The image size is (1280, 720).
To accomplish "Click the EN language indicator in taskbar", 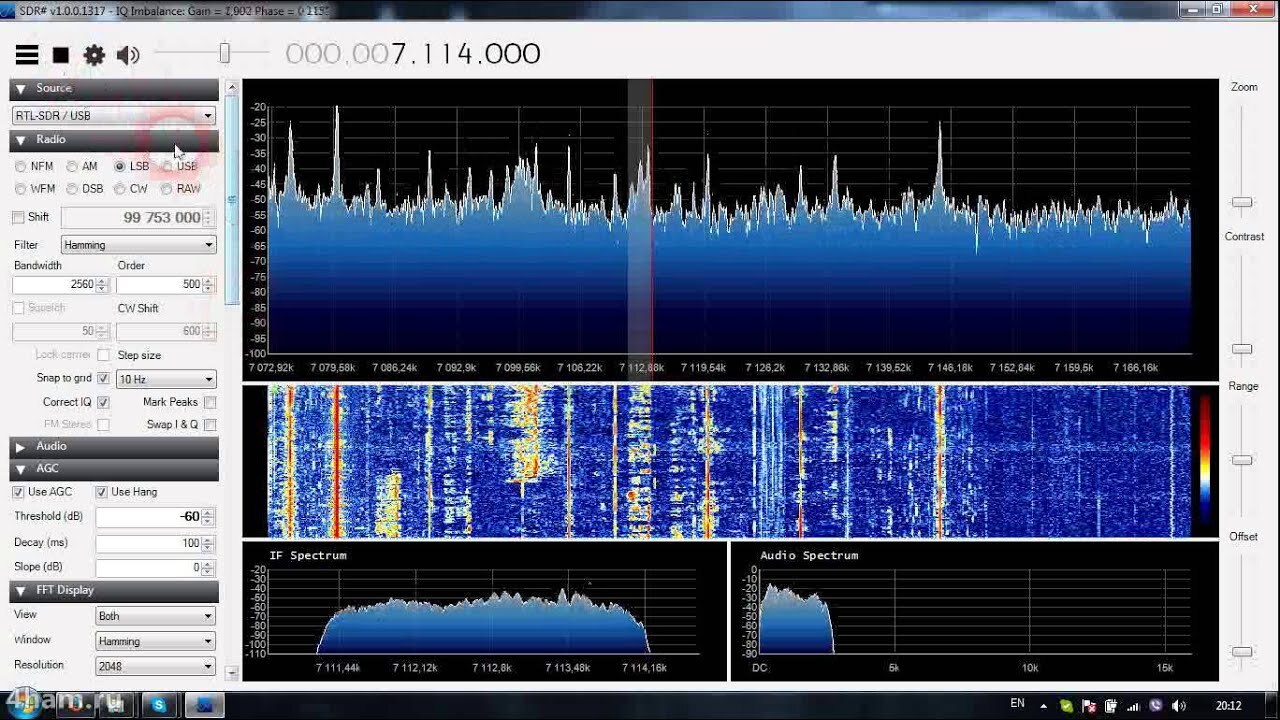I will coord(1017,703).
